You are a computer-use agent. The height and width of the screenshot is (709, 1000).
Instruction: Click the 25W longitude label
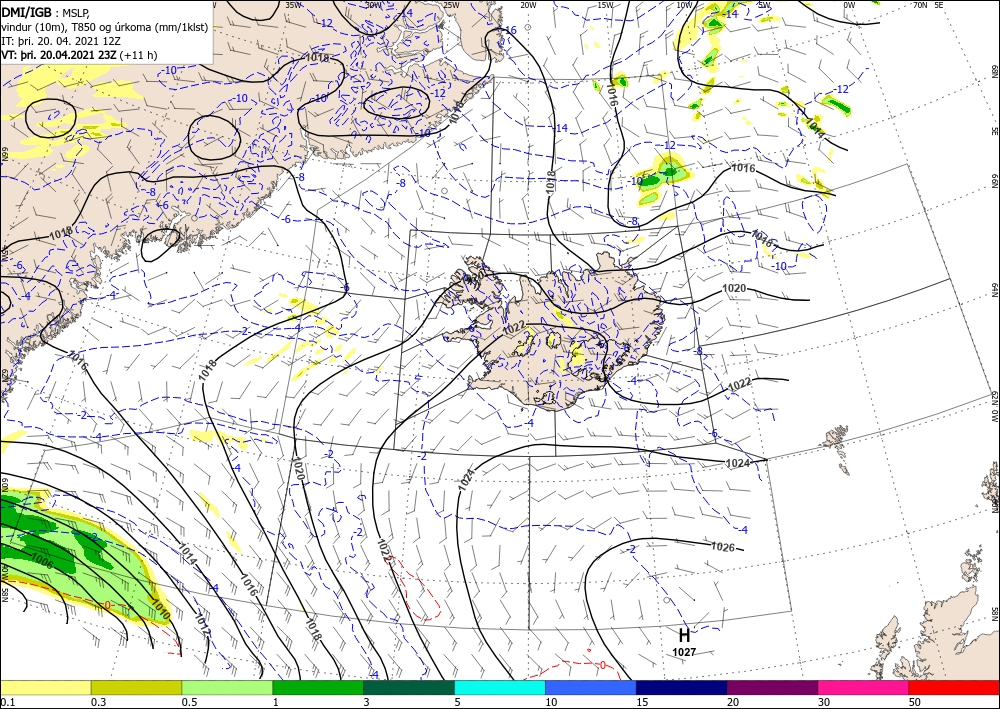click(451, 5)
